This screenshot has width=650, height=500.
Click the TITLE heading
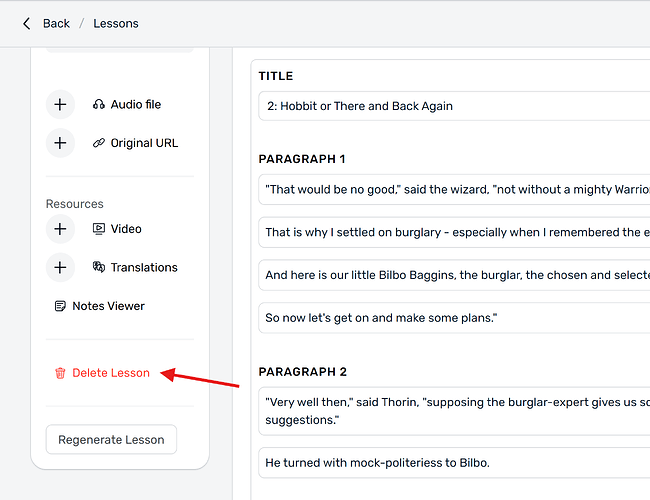tap(276, 76)
